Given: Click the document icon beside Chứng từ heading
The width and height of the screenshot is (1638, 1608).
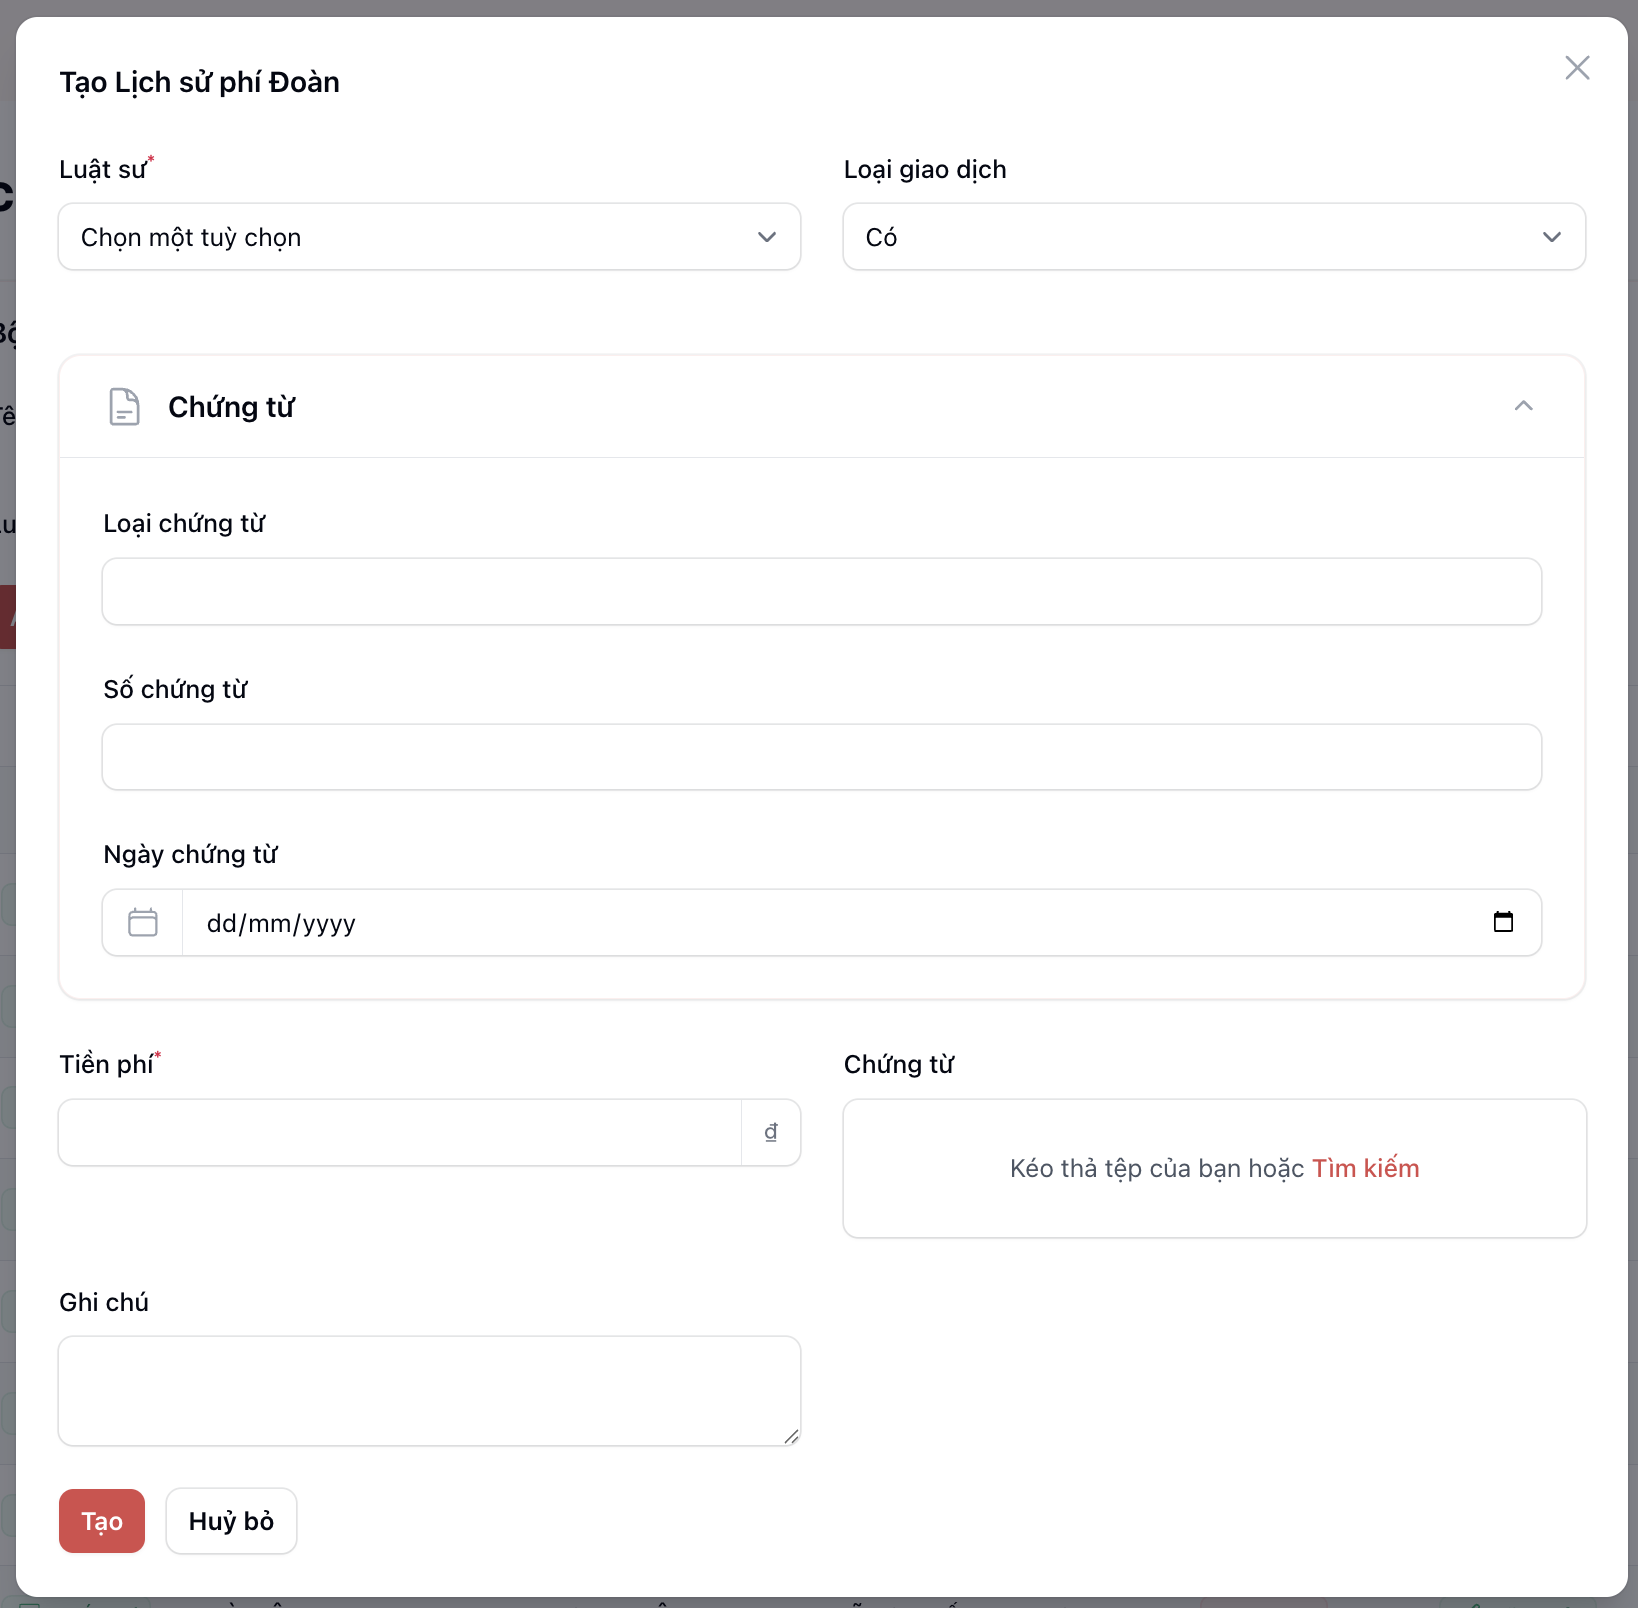Looking at the screenshot, I should (x=124, y=407).
